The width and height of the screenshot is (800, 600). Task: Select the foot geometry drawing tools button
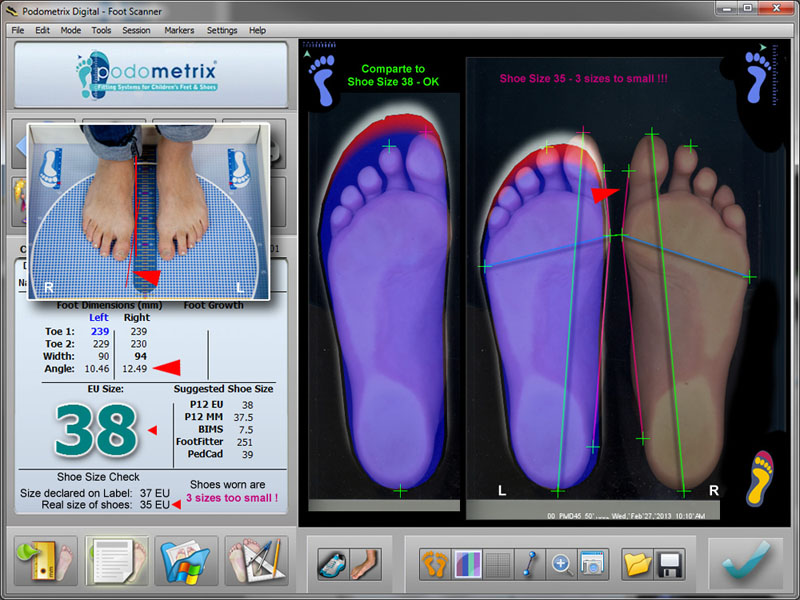(256, 561)
